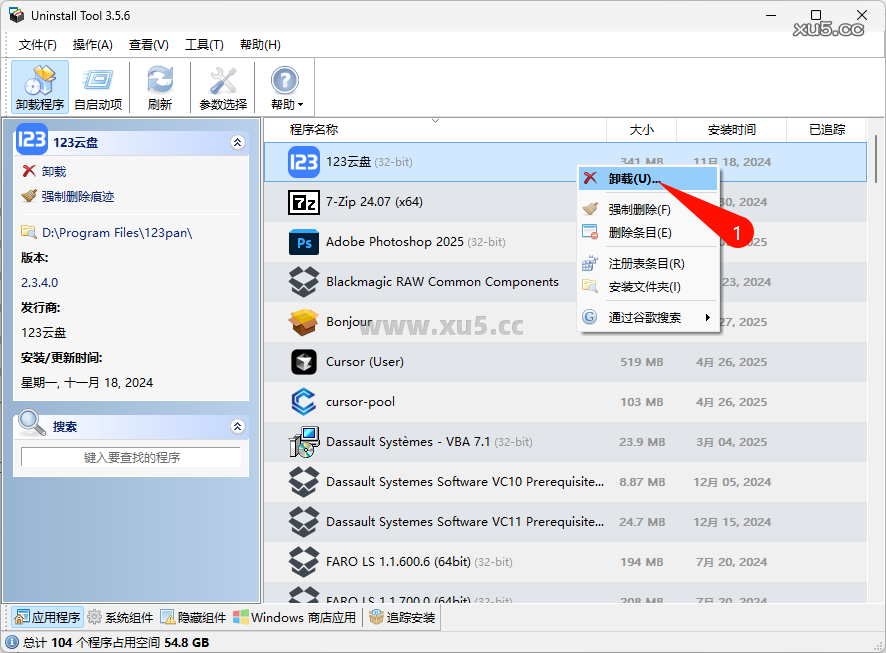The height and width of the screenshot is (653, 886).
Task: Click the Bonjour package icon
Action: [303, 321]
